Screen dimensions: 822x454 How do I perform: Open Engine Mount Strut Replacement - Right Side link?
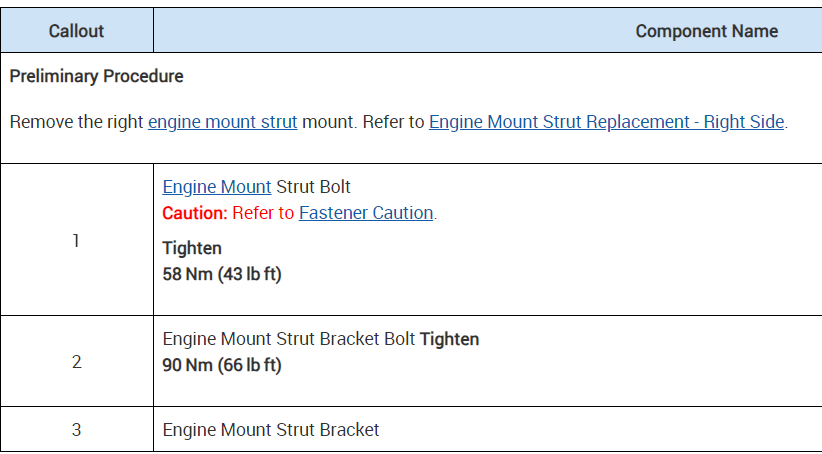tap(606, 122)
